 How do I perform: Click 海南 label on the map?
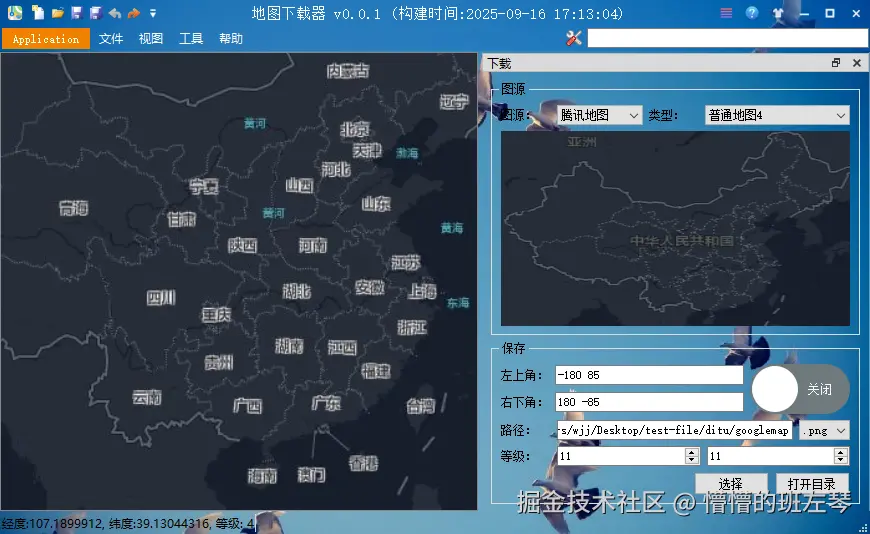(262, 476)
